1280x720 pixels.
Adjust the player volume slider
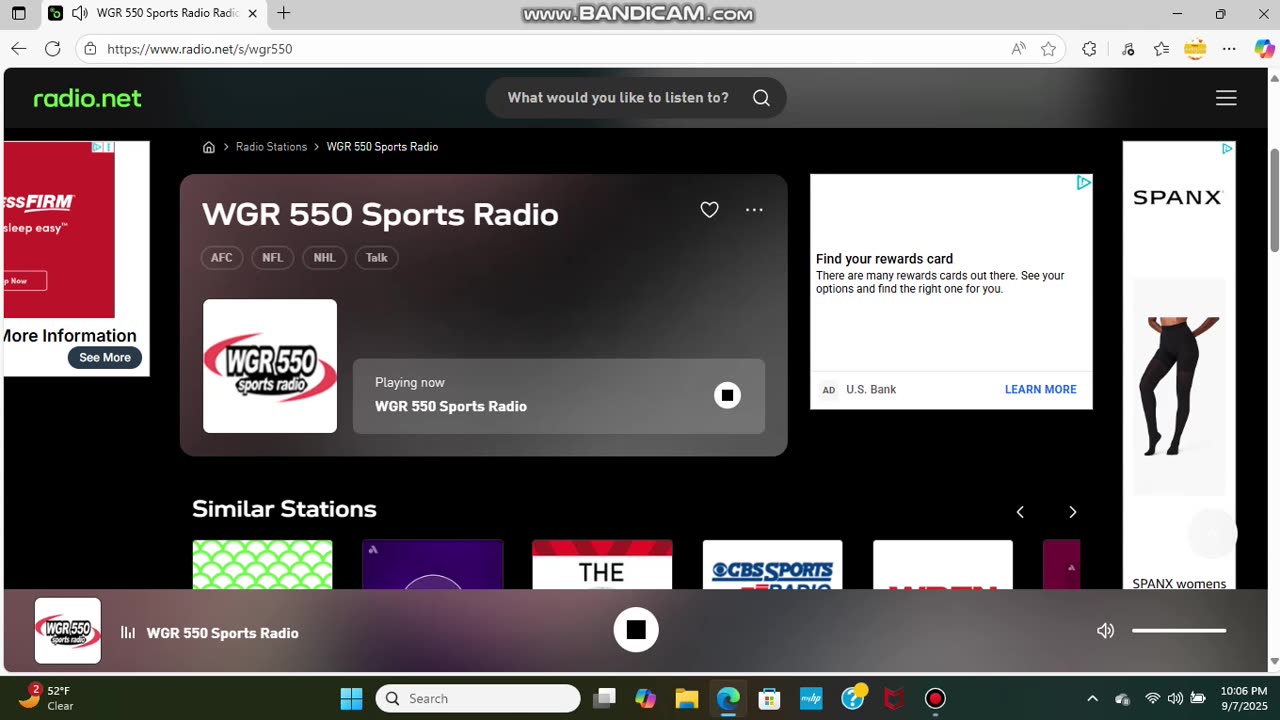pyautogui.click(x=1179, y=631)
